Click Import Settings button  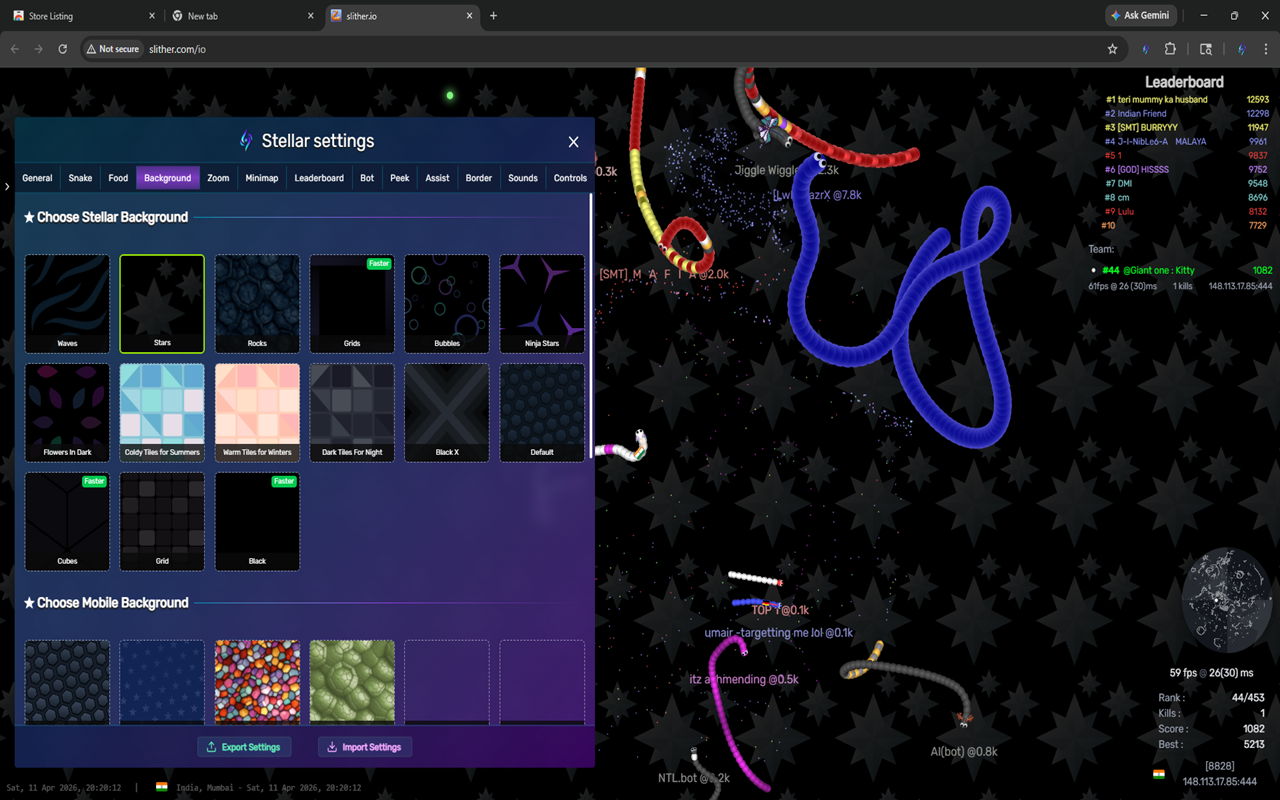[x=365, y=747]
